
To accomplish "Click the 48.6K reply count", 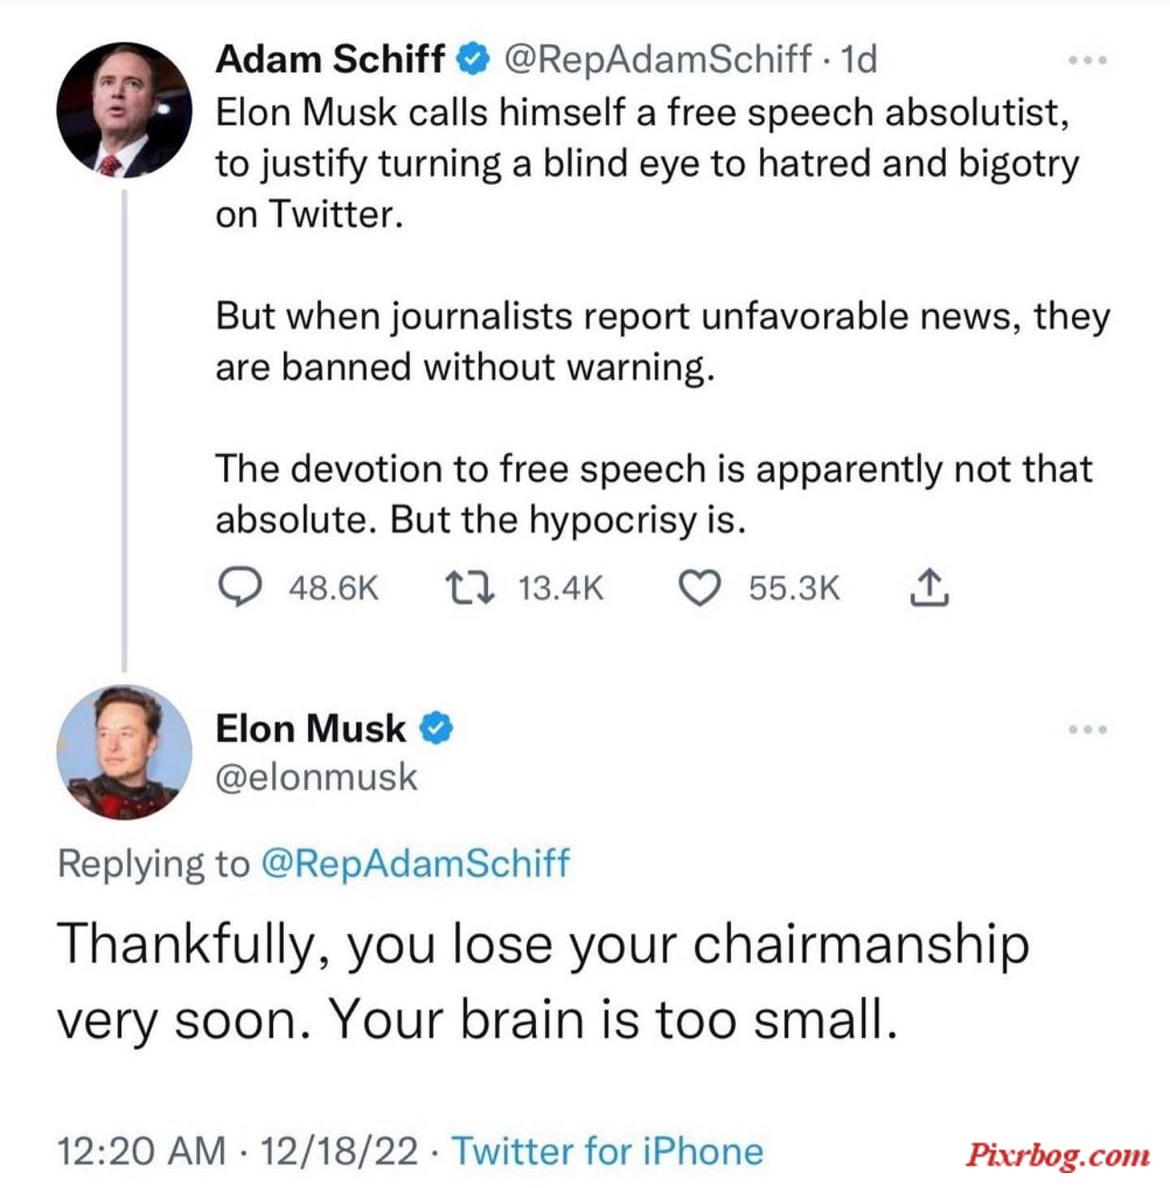I will tap(333, 589).
